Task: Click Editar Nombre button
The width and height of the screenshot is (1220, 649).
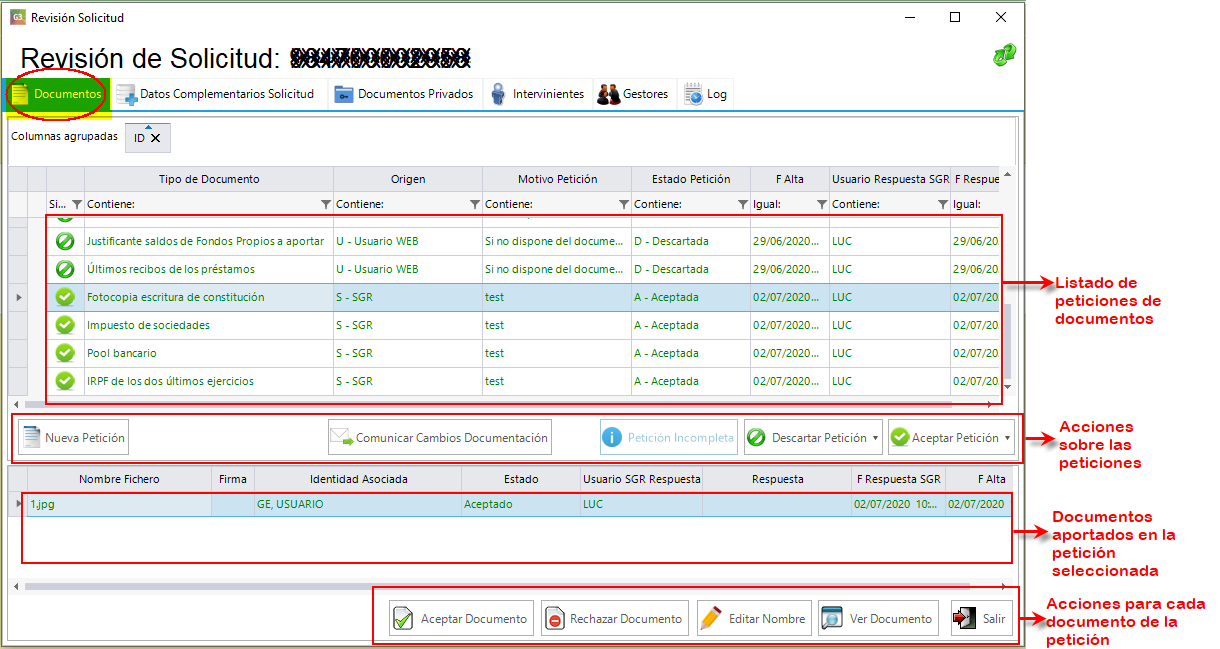Action: click(x=753, y=618)
